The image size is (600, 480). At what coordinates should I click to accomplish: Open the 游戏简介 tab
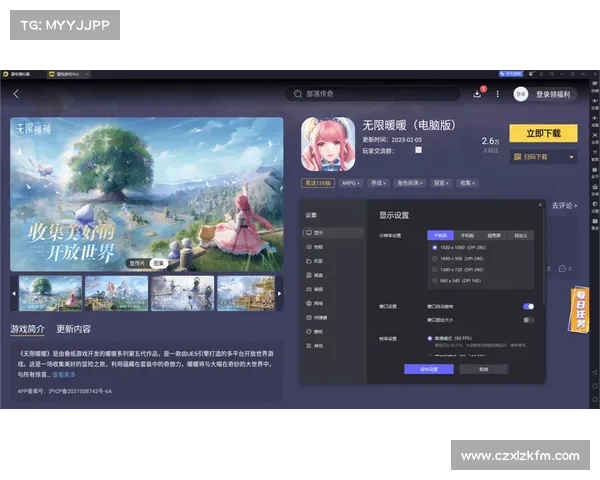click(27, 329)
